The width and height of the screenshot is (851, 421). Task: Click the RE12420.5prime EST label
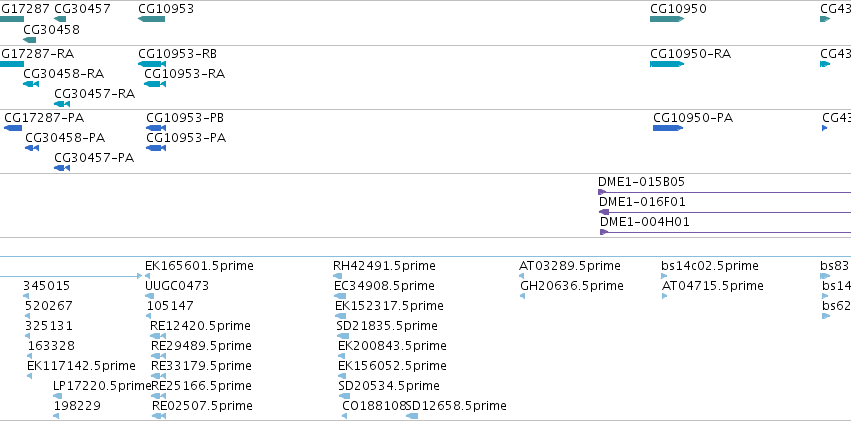(200, 326)
